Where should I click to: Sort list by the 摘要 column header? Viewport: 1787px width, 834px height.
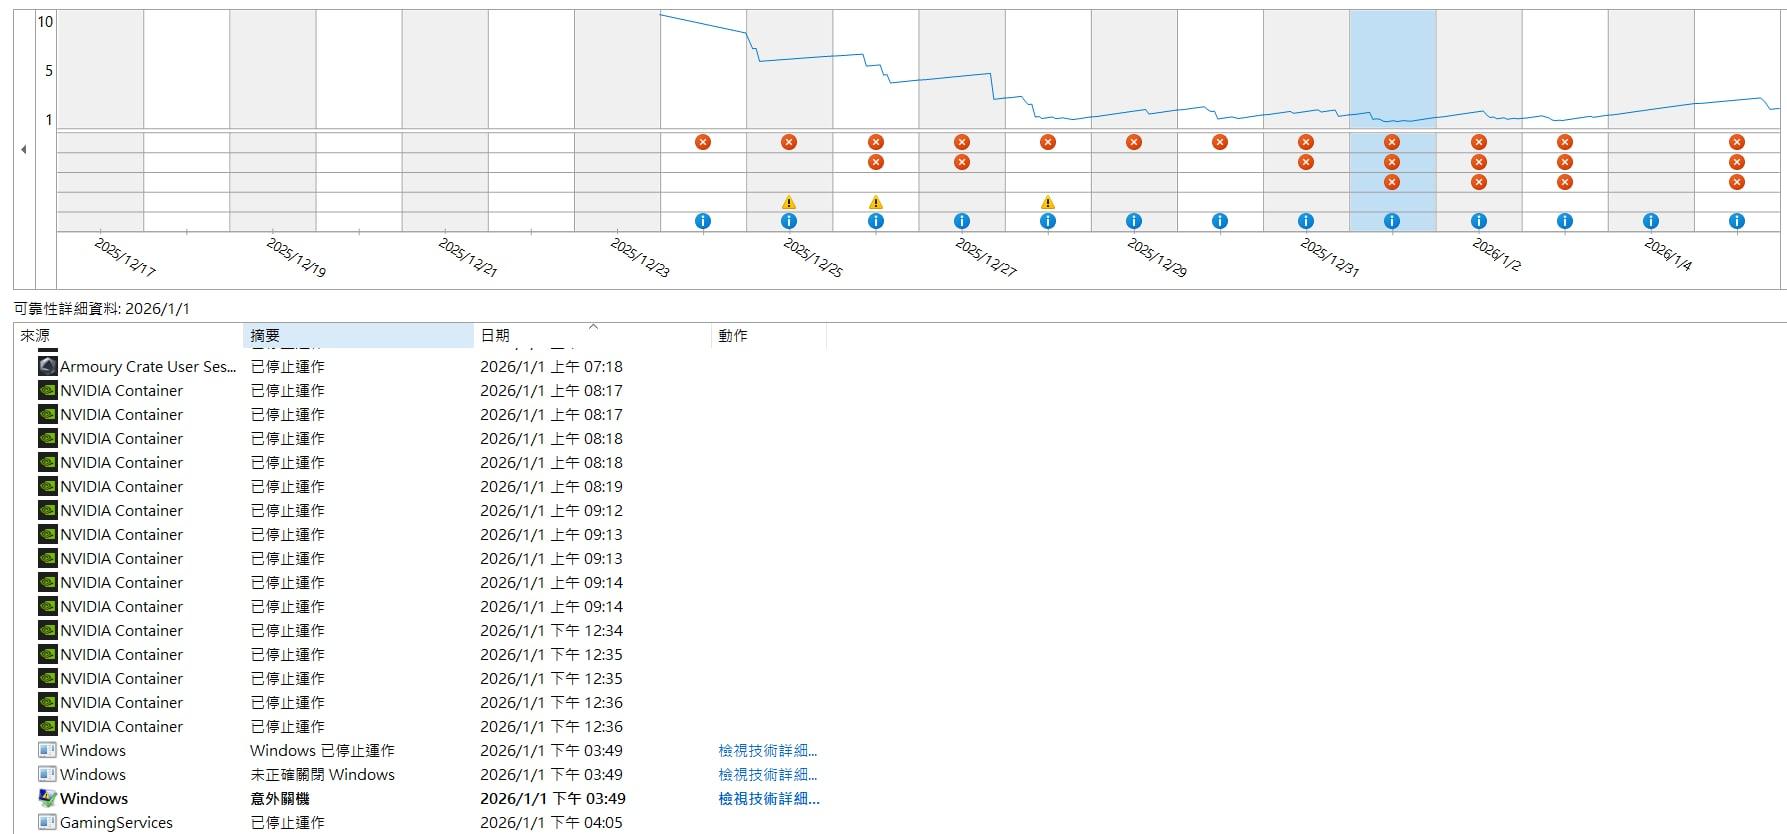point(357,336)
